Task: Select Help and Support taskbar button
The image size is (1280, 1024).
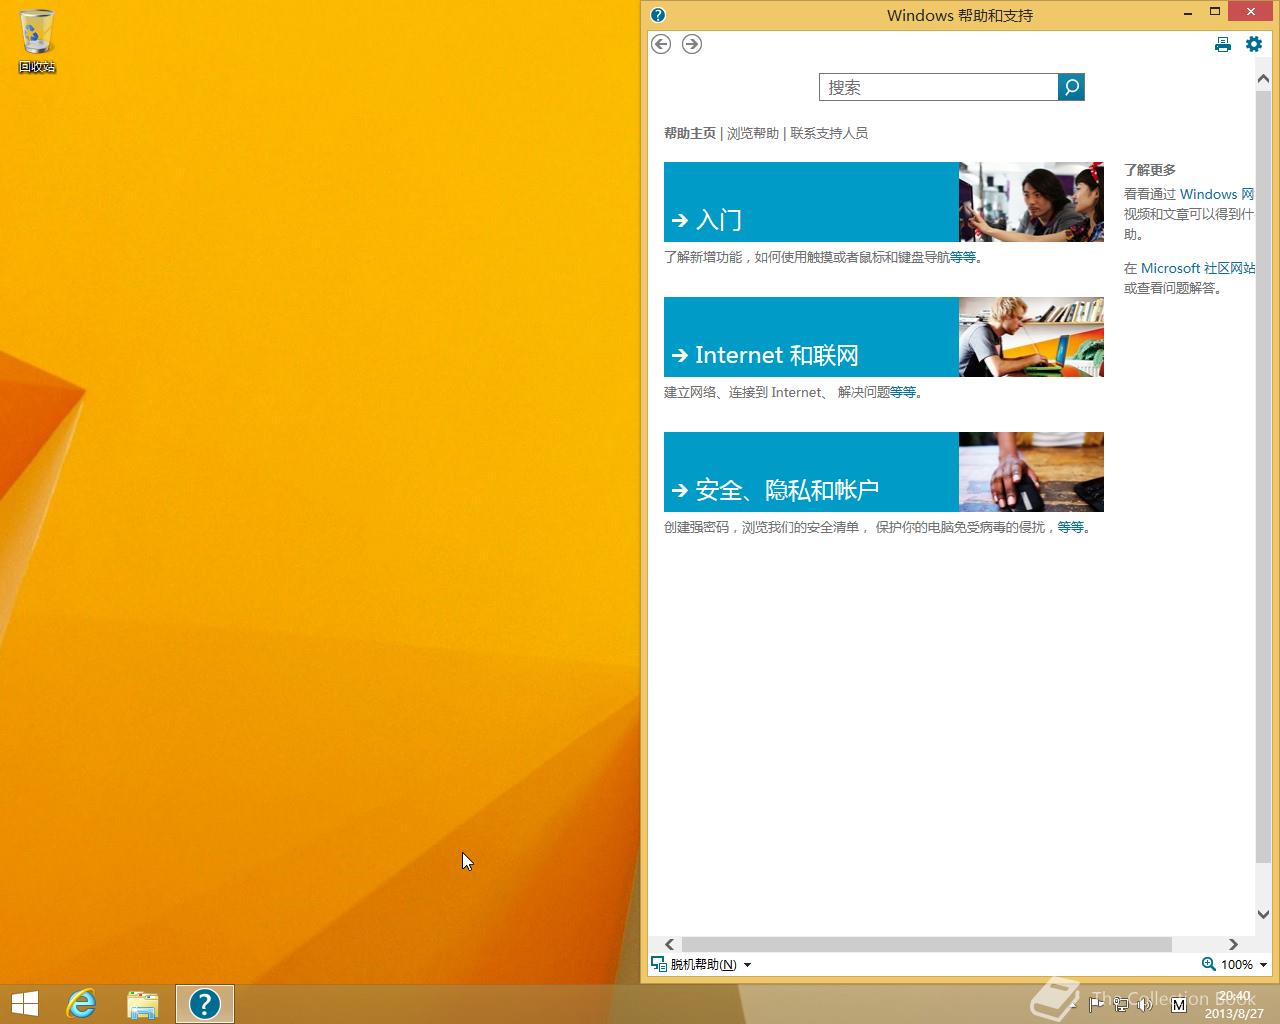Action: pos(205,1004)
